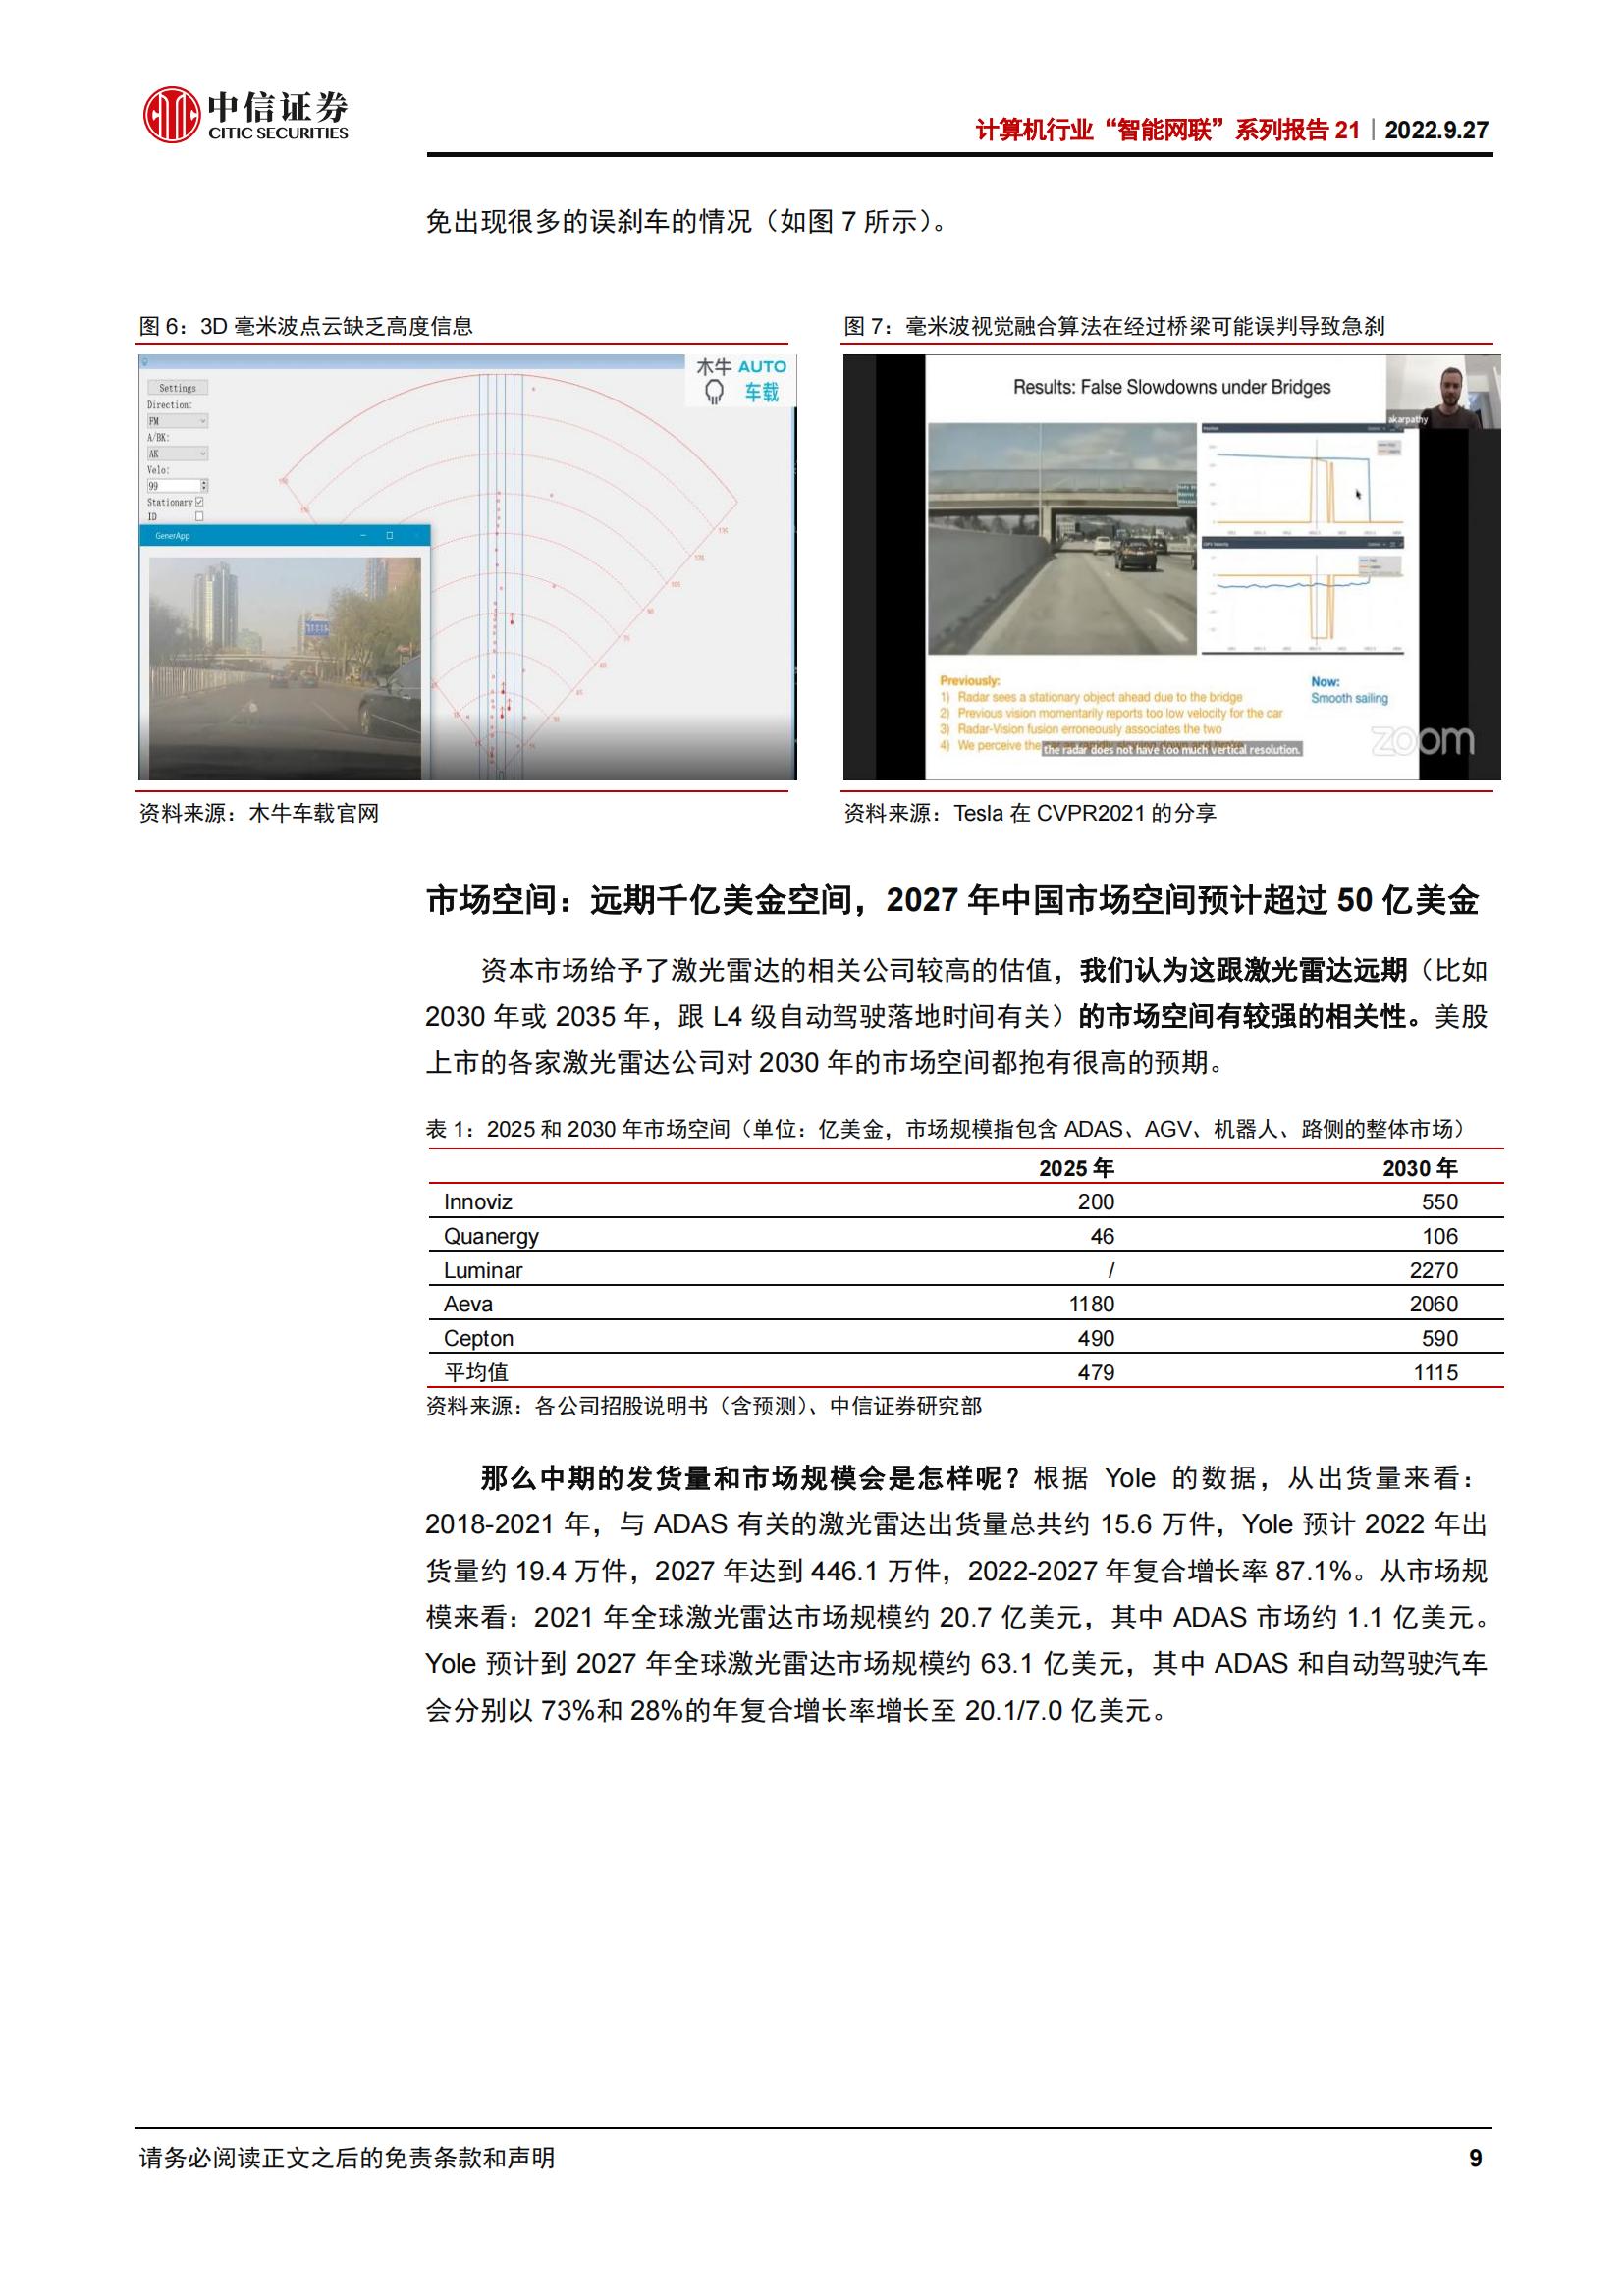Click 'Results: False Slowdowns under Bridges' title

(1171, 387)
